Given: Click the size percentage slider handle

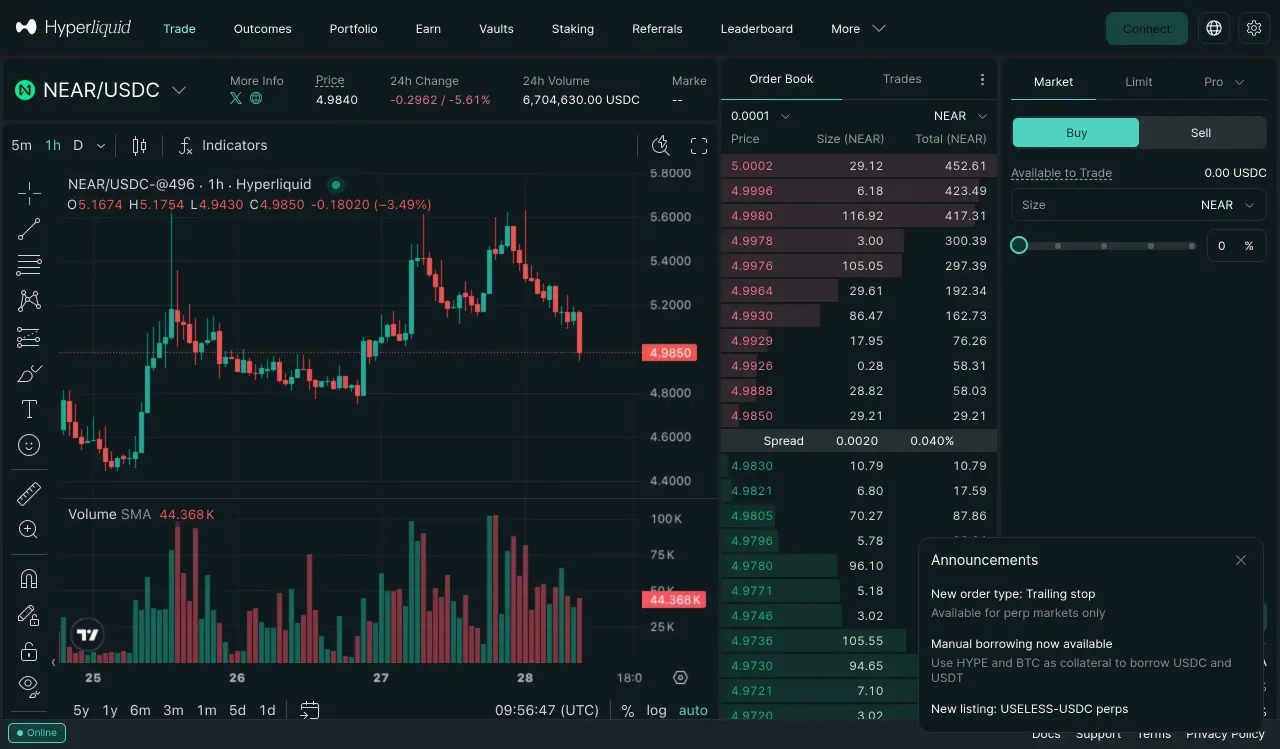Looking at the screenshot, I should click(x=1019, y=245).
